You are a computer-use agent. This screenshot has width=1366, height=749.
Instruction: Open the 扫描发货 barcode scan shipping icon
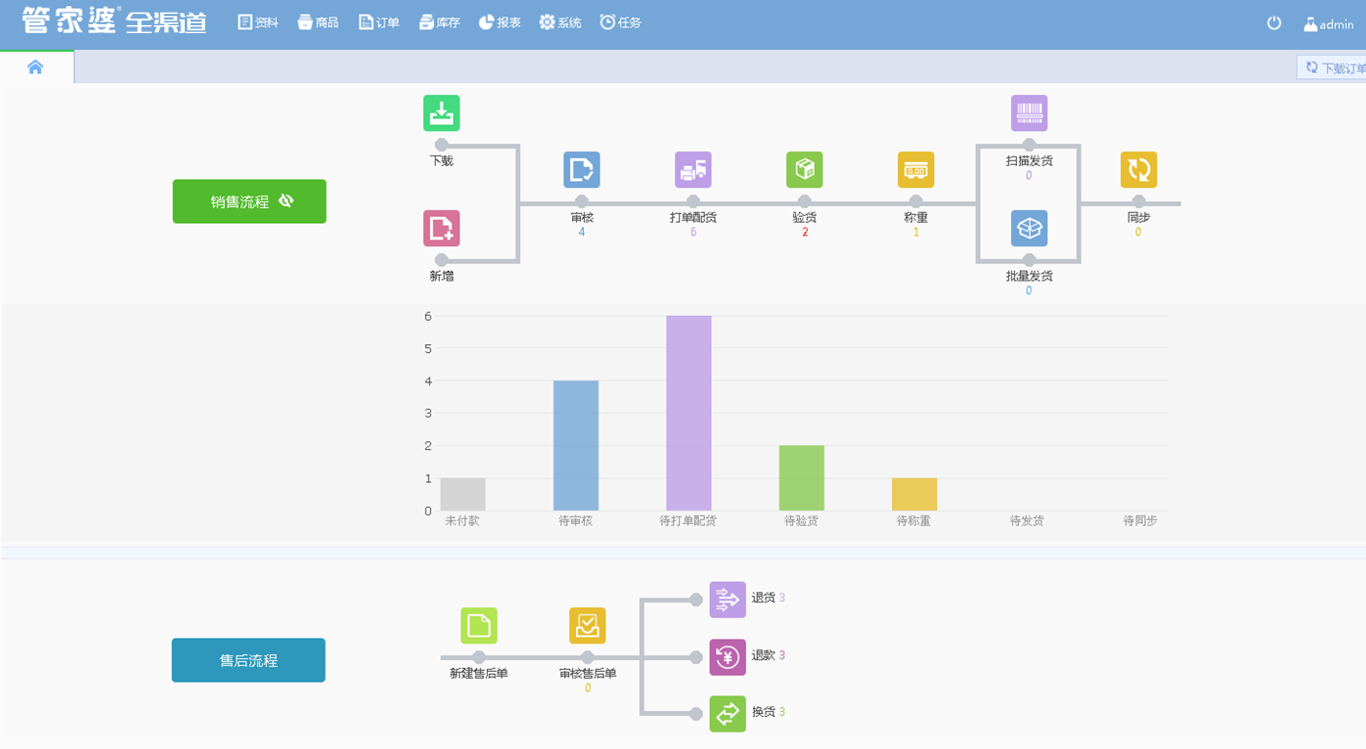point(1029,113)
